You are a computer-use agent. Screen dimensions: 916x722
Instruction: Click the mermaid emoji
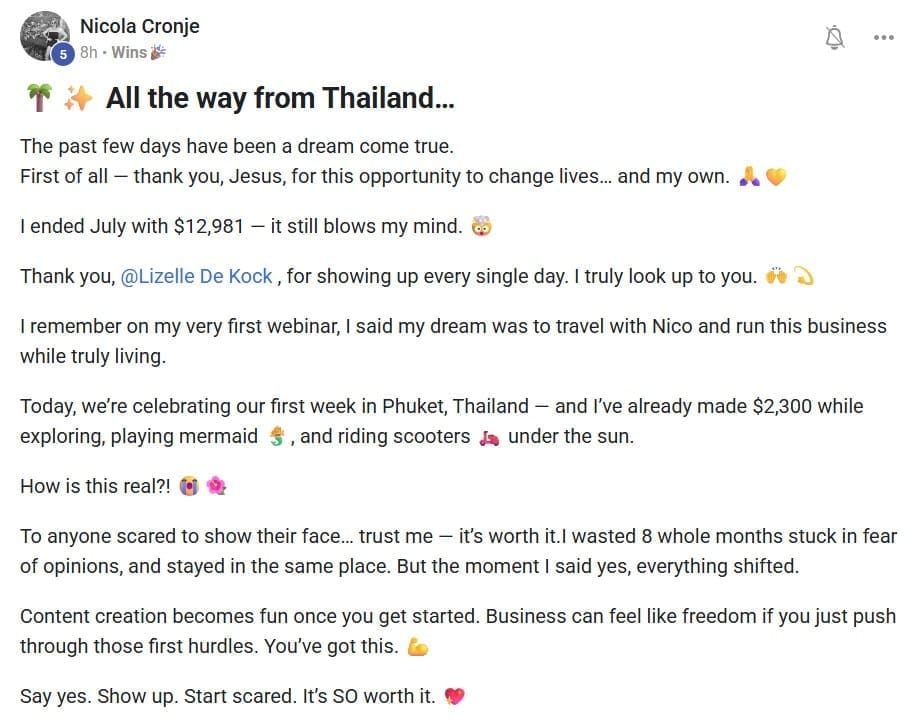click(x=277, y=436)
